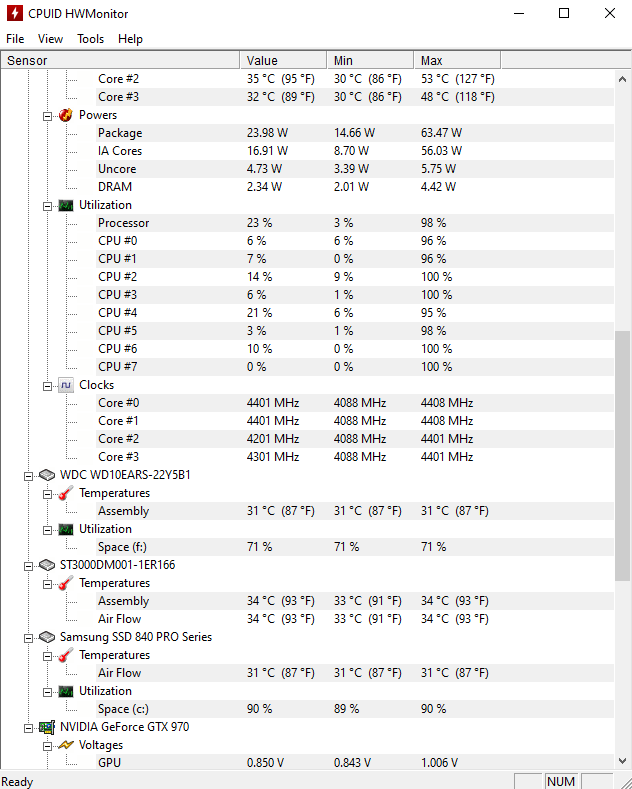
Task: Click the Clocks waveform icon
Action: tap(66, 385)
